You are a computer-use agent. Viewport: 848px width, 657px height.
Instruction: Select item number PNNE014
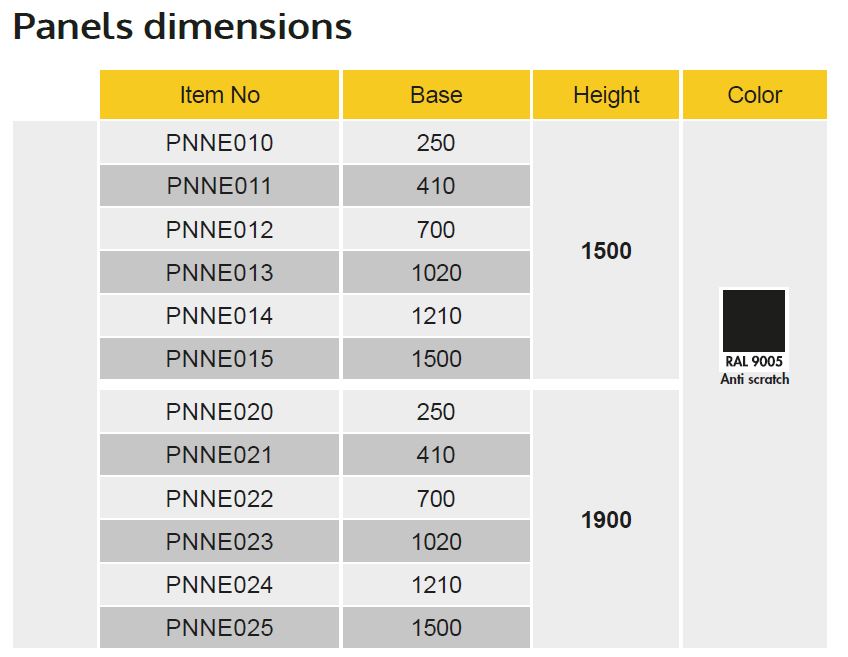(219, 316)
